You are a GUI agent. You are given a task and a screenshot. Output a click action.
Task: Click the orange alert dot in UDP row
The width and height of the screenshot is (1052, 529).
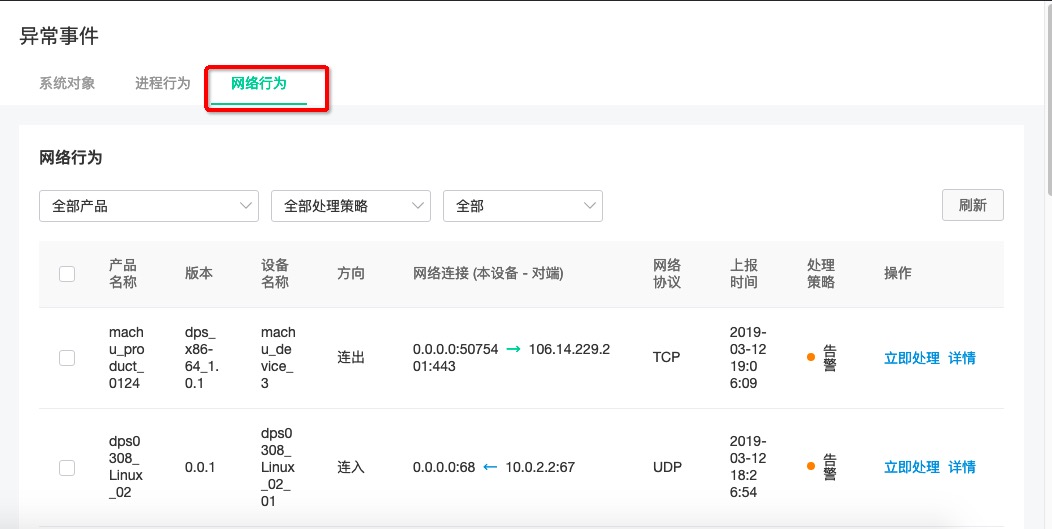click(810, 466)
